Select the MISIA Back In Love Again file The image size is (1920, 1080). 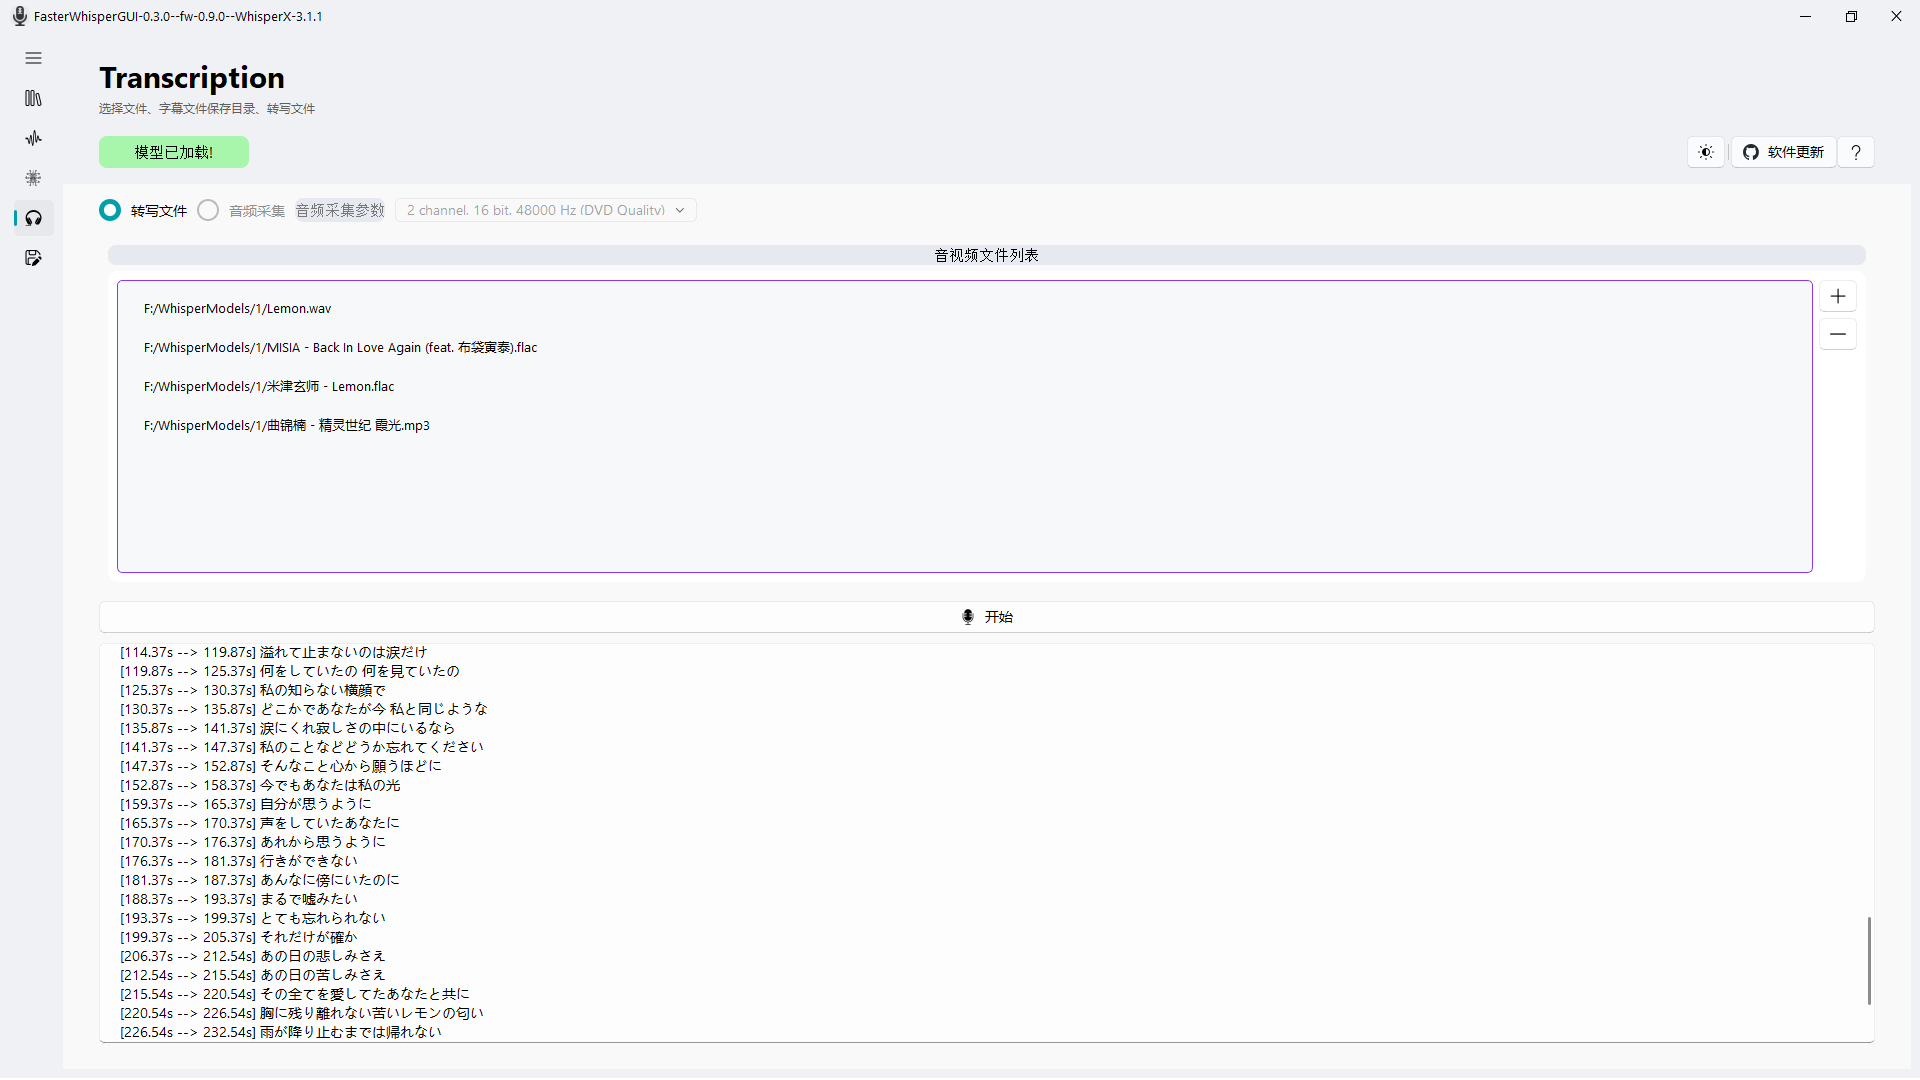click(x=340, y=348)
